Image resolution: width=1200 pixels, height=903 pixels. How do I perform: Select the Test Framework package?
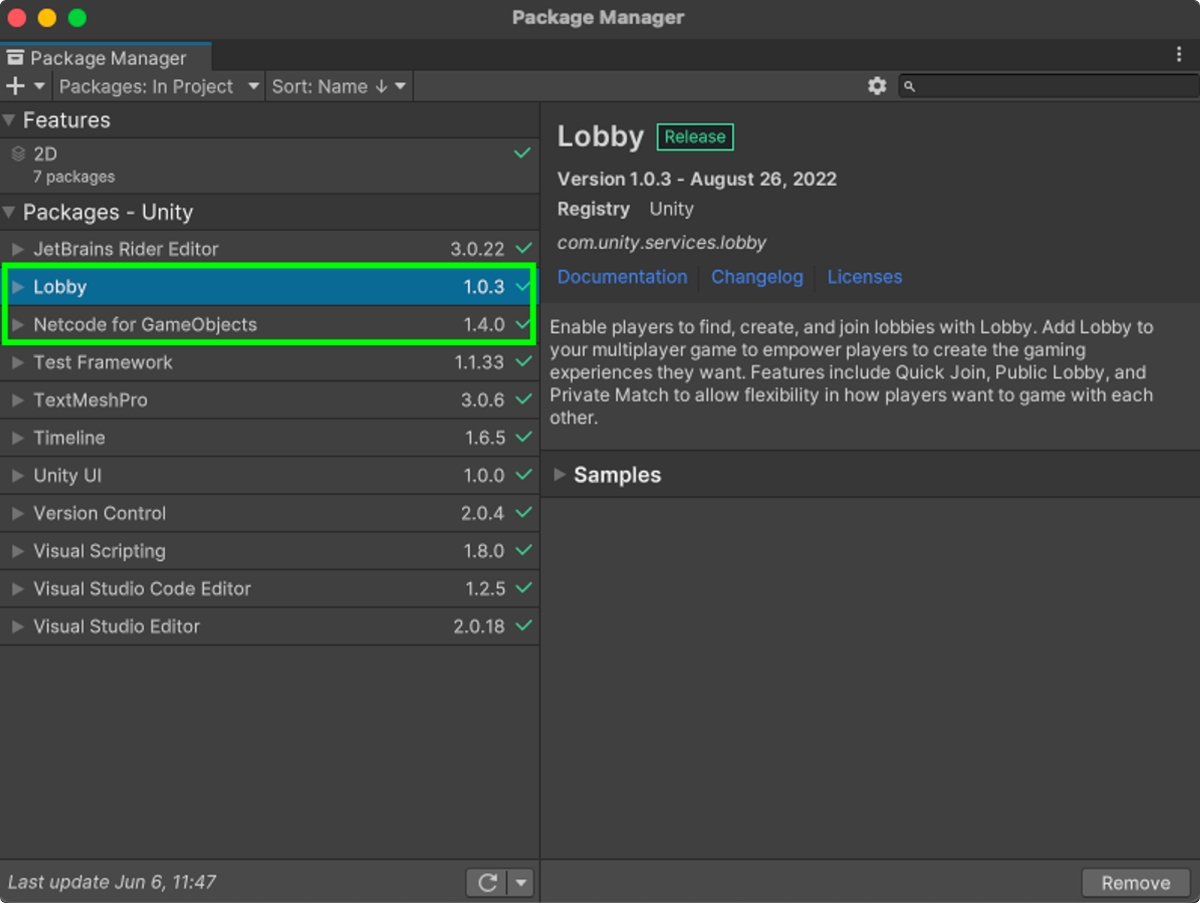269,362
